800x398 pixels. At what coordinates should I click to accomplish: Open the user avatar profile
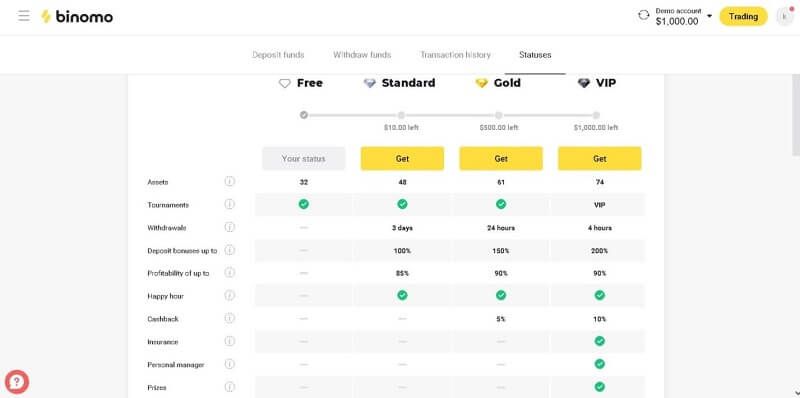[x=785, y=16]
